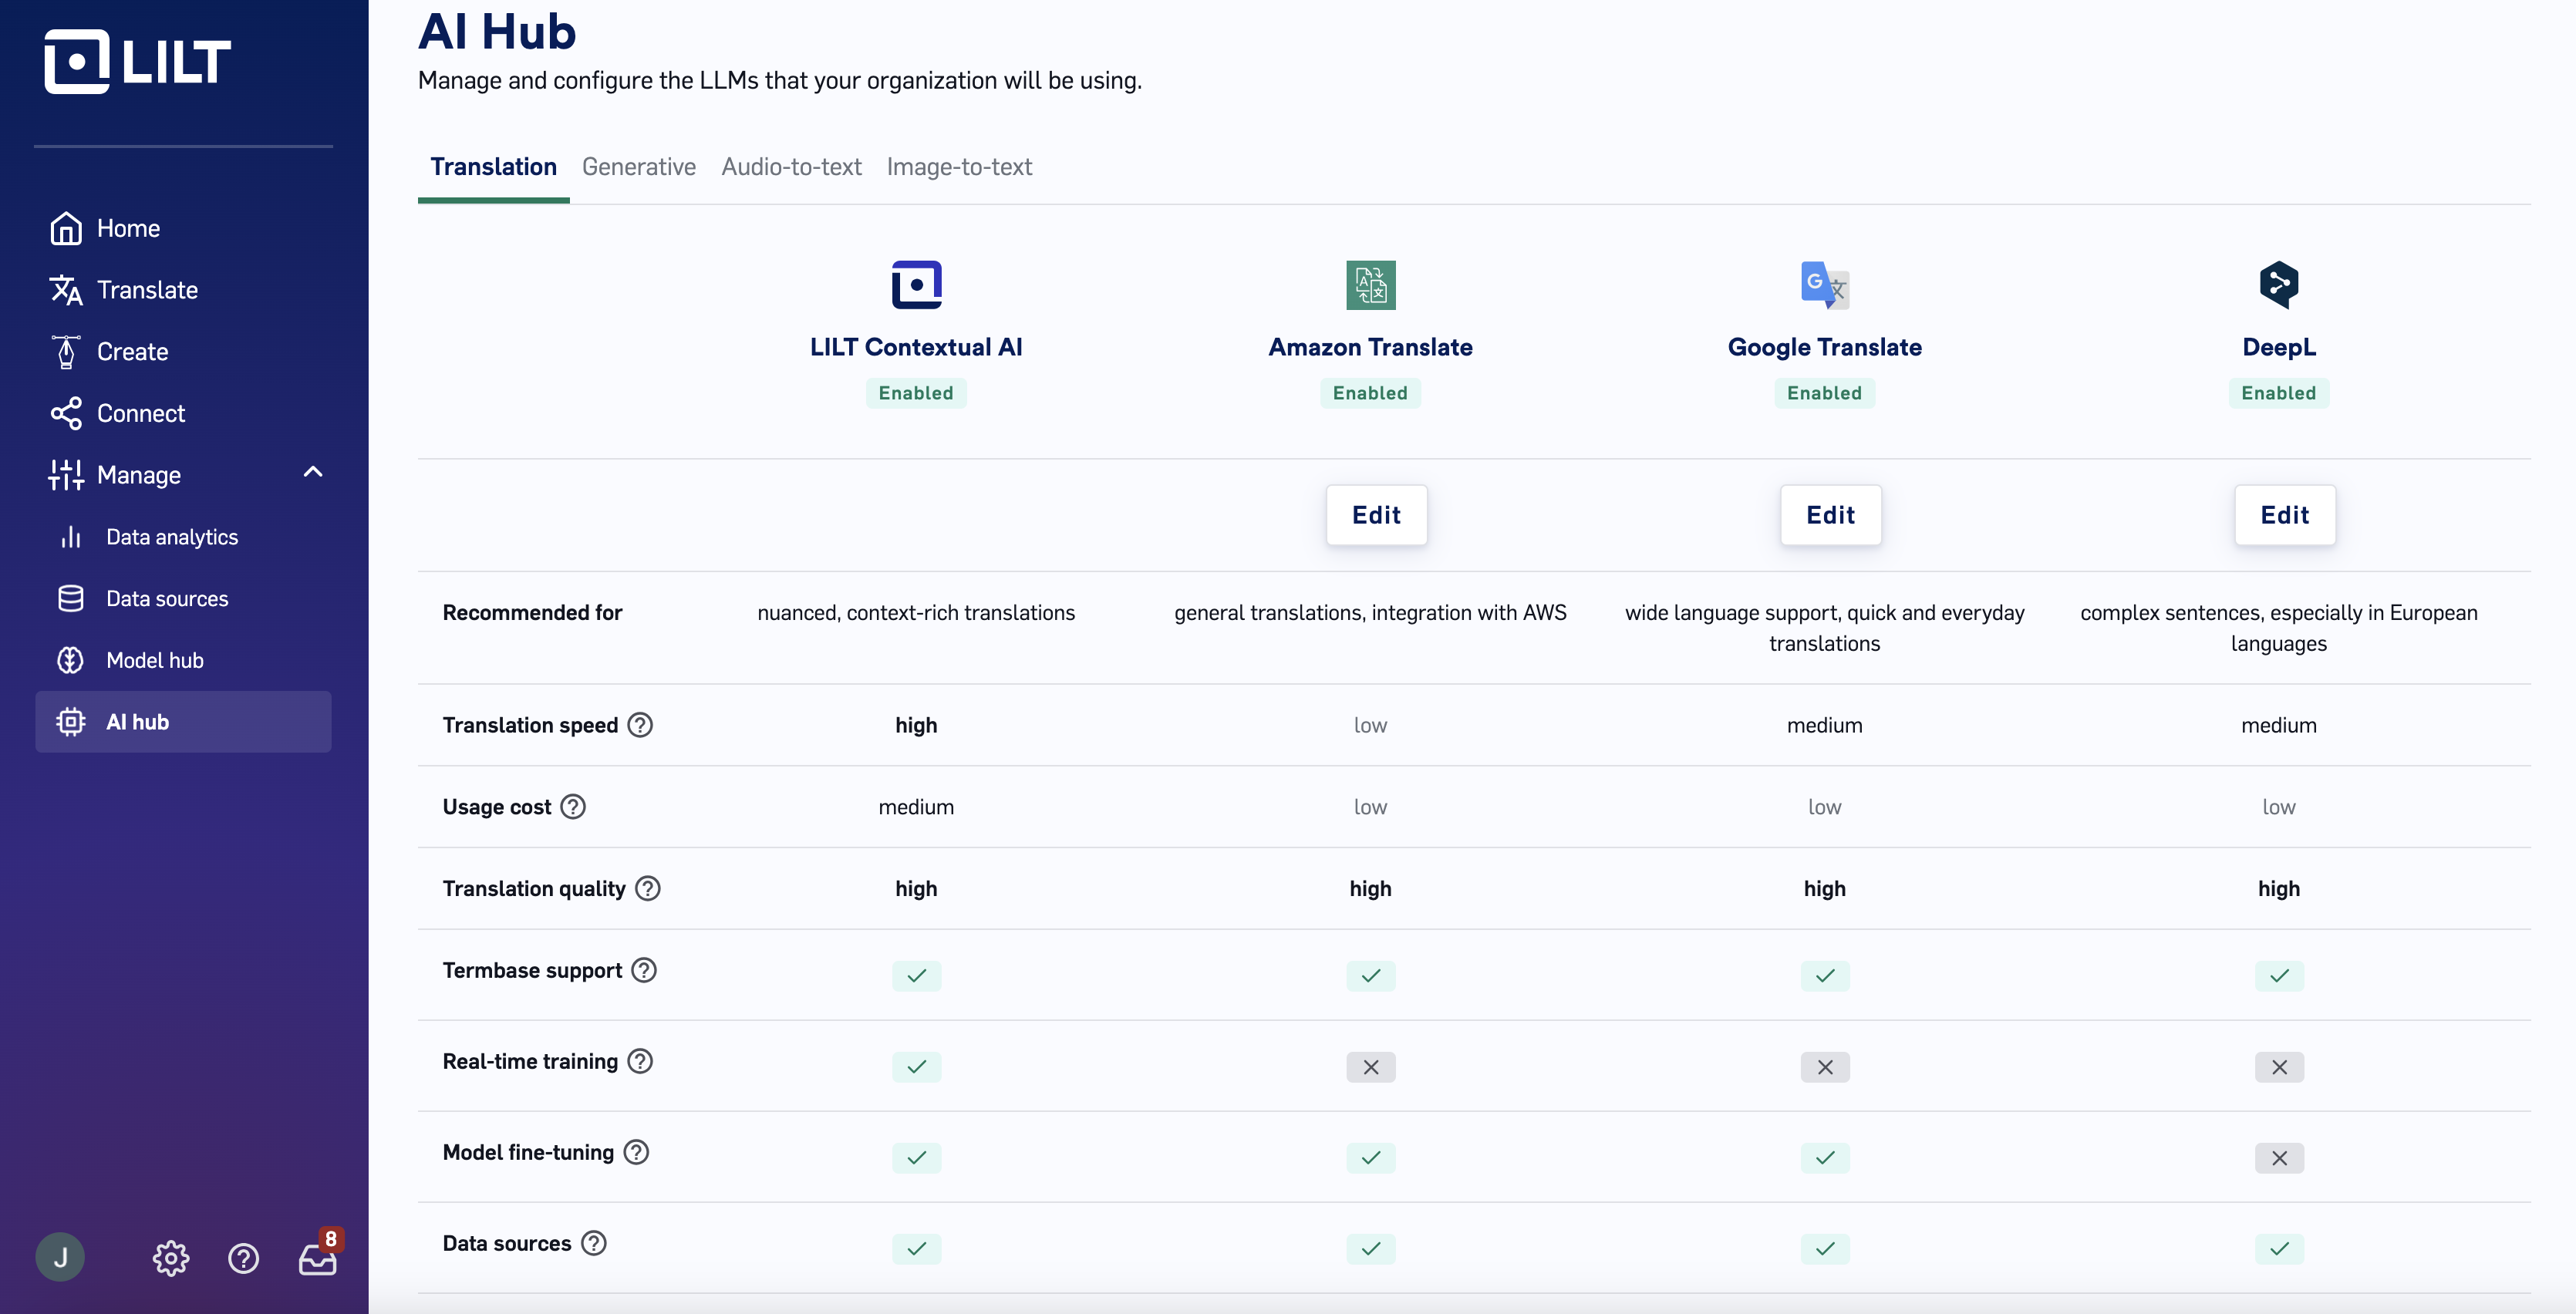Open the user avatar J
Image resolution: width=2576 pixels, height=1314 pixels.
[x=60, y=1257]
